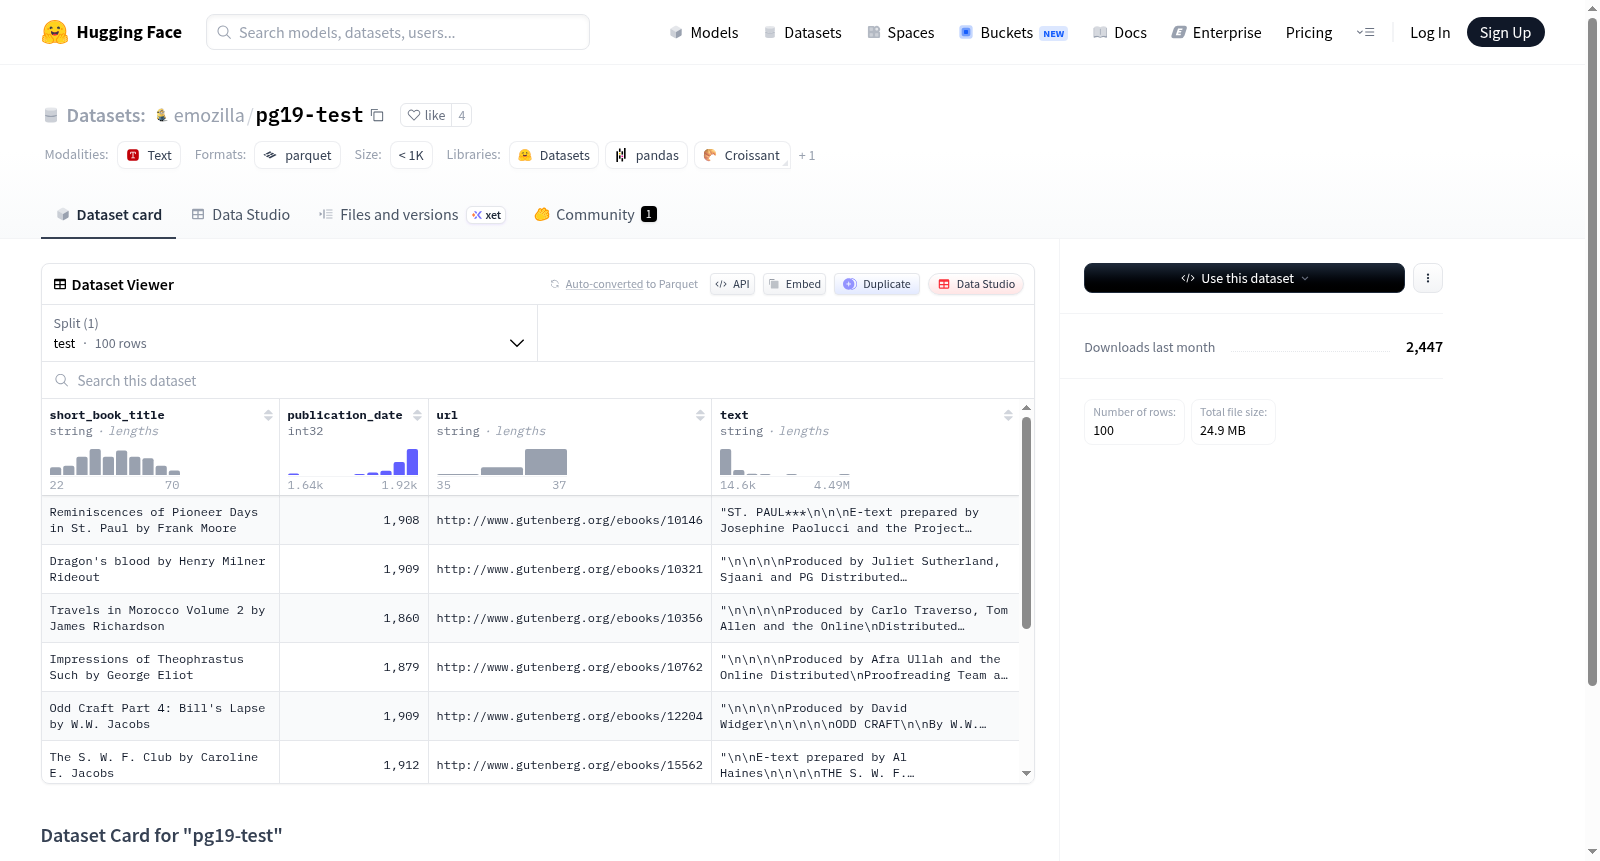Click the Odd Craft Part 4 title cell
1600x861 pixels.
click(160, 716)
